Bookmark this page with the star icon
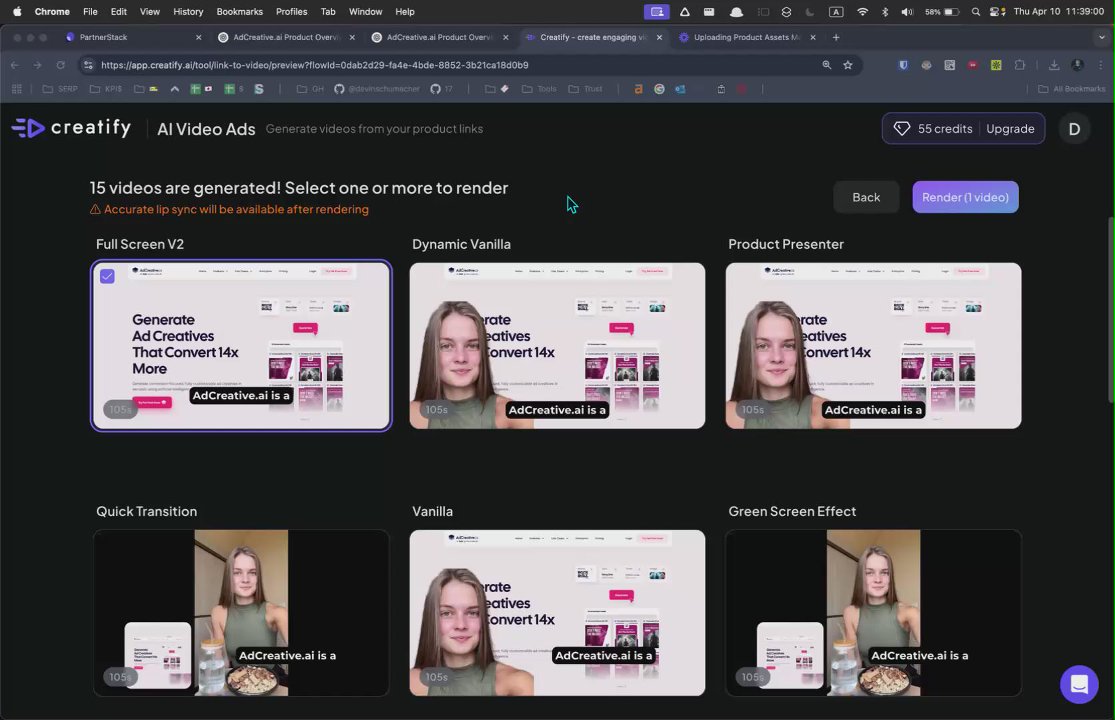This screenshot has height=720, width=1115. pyautogui.click(x=848, y=65)
